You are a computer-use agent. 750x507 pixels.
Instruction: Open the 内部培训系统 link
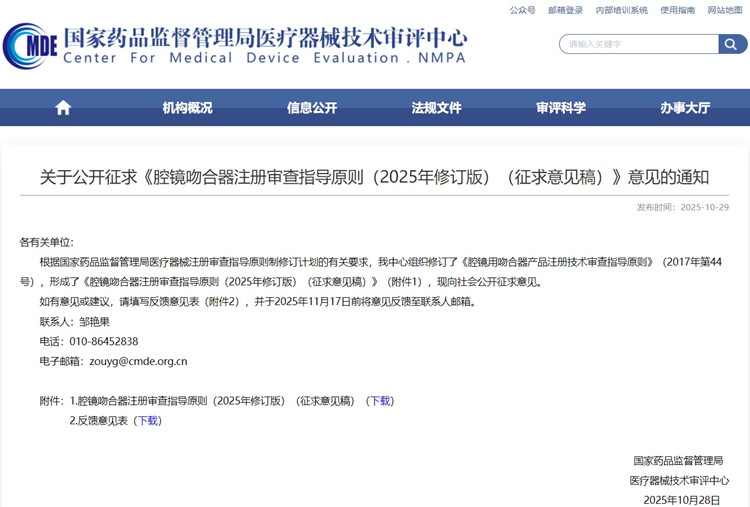621,10
